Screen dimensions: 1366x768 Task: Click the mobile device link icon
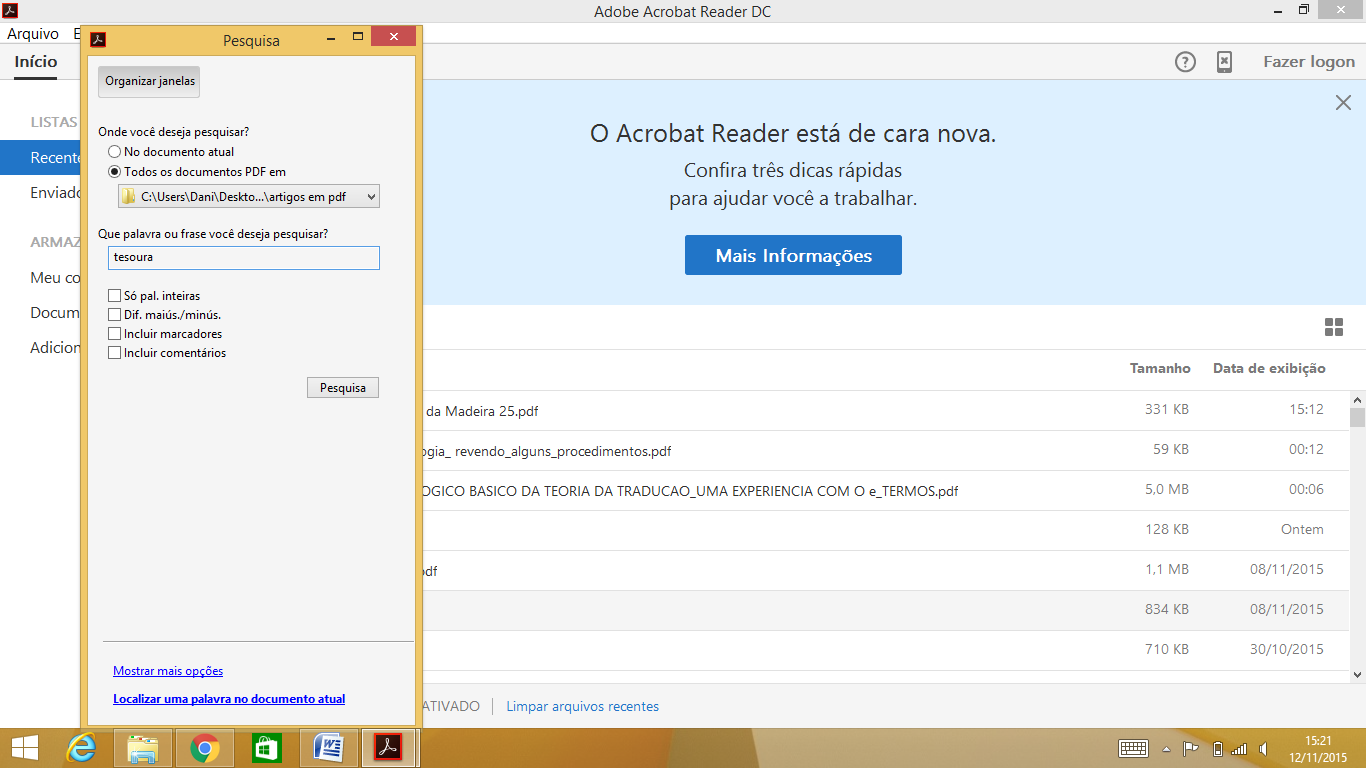click(1224, 62)
